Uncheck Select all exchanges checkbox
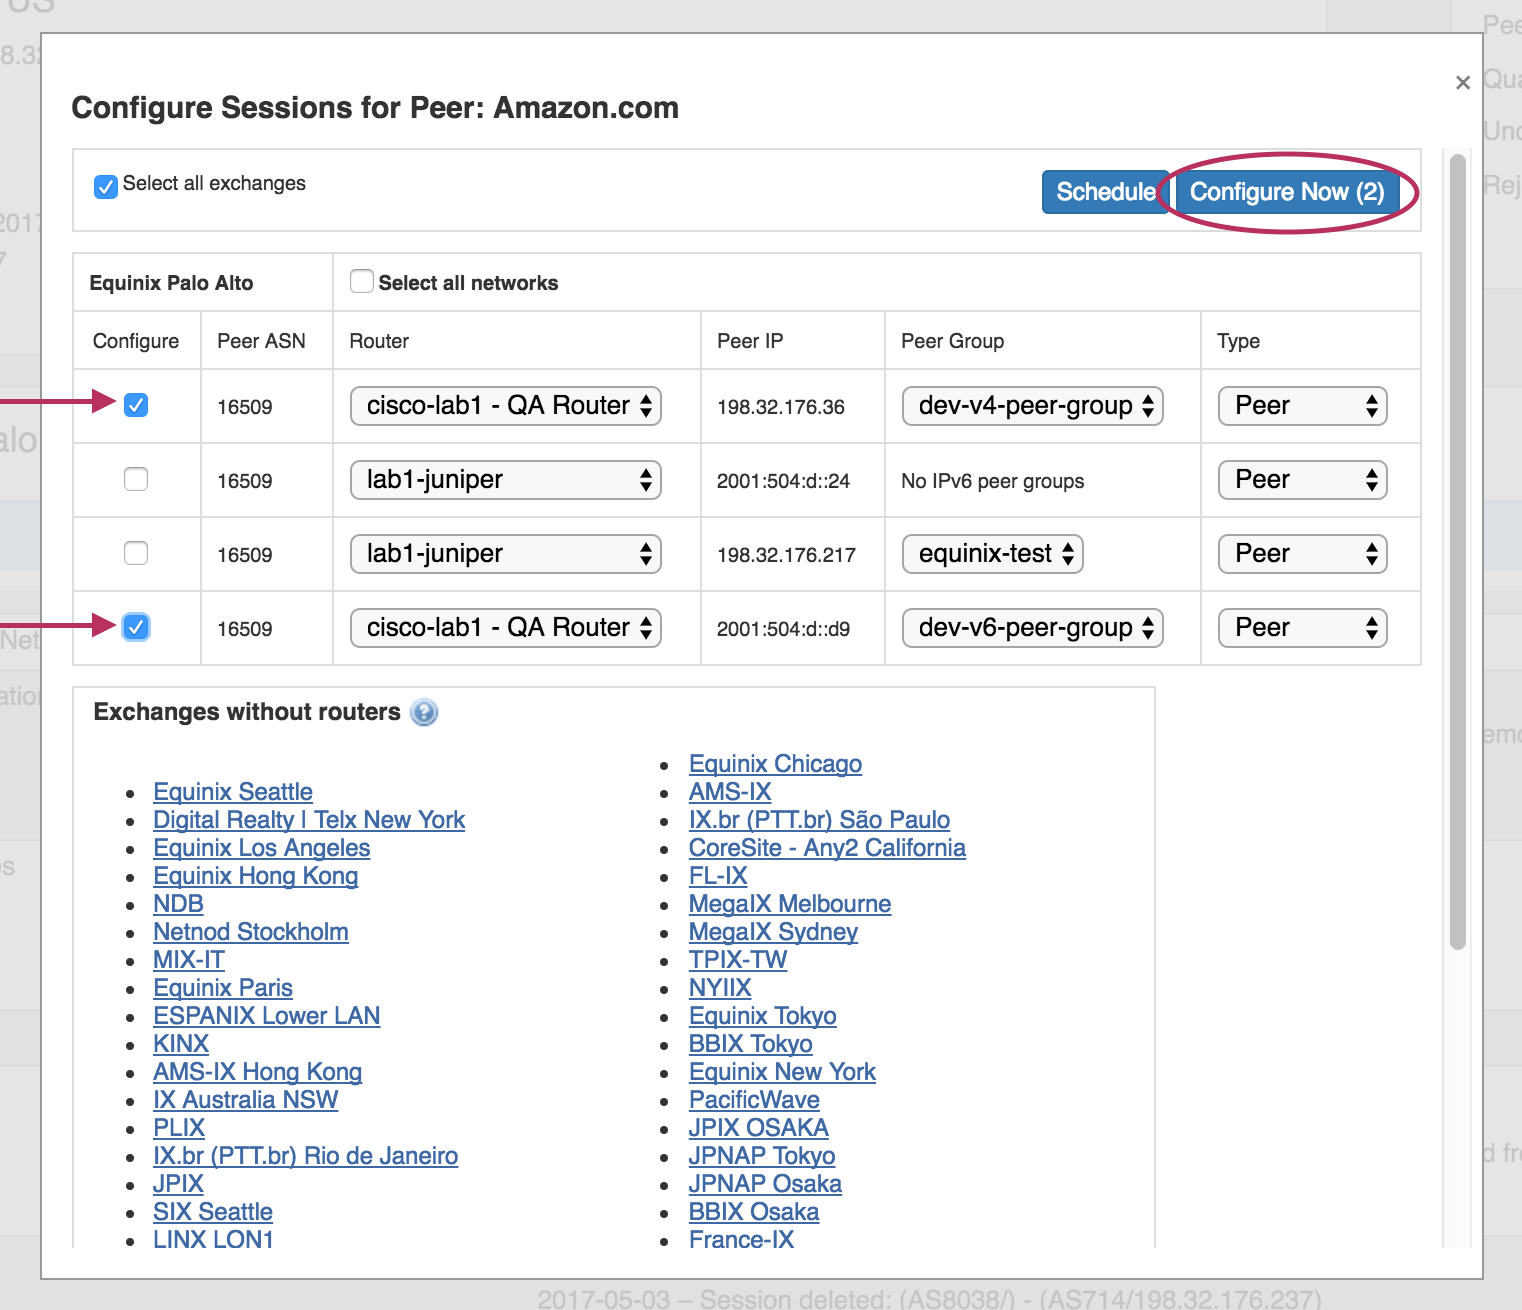Viewport: 1522px width, 1310px height. click(105, 186)
